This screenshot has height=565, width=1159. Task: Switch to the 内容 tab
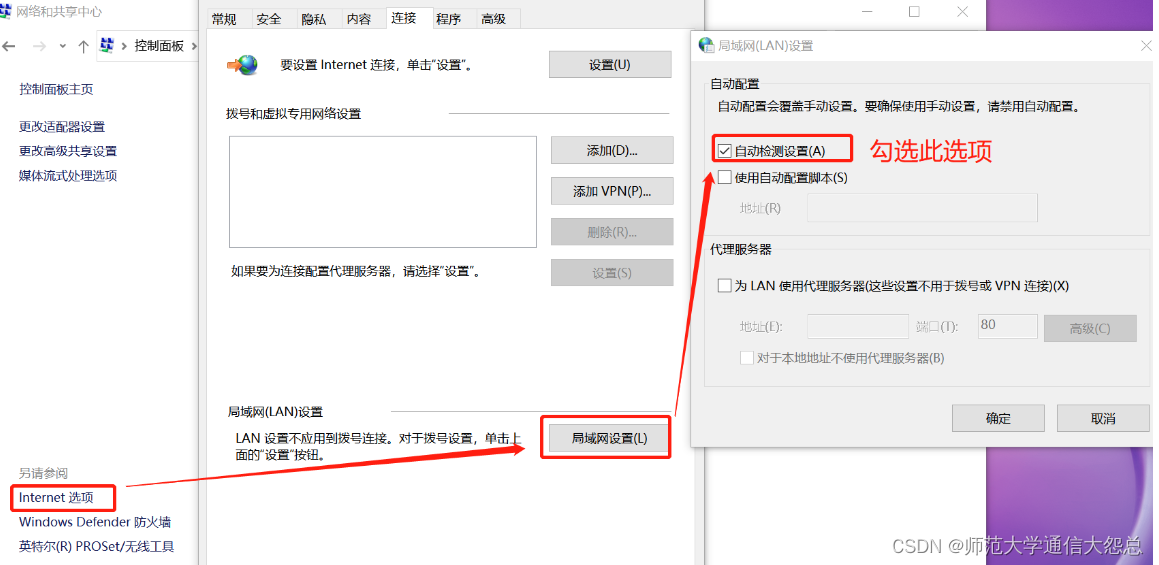pyautogui.click(x=359, y=19)
